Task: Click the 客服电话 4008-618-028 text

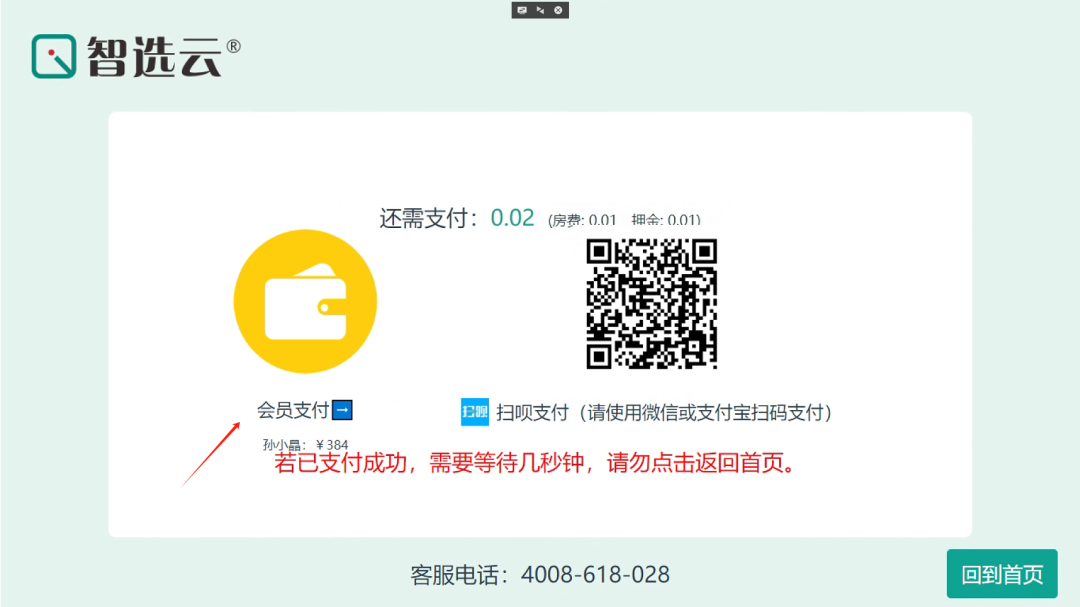Action: click(x=540, y=575)
